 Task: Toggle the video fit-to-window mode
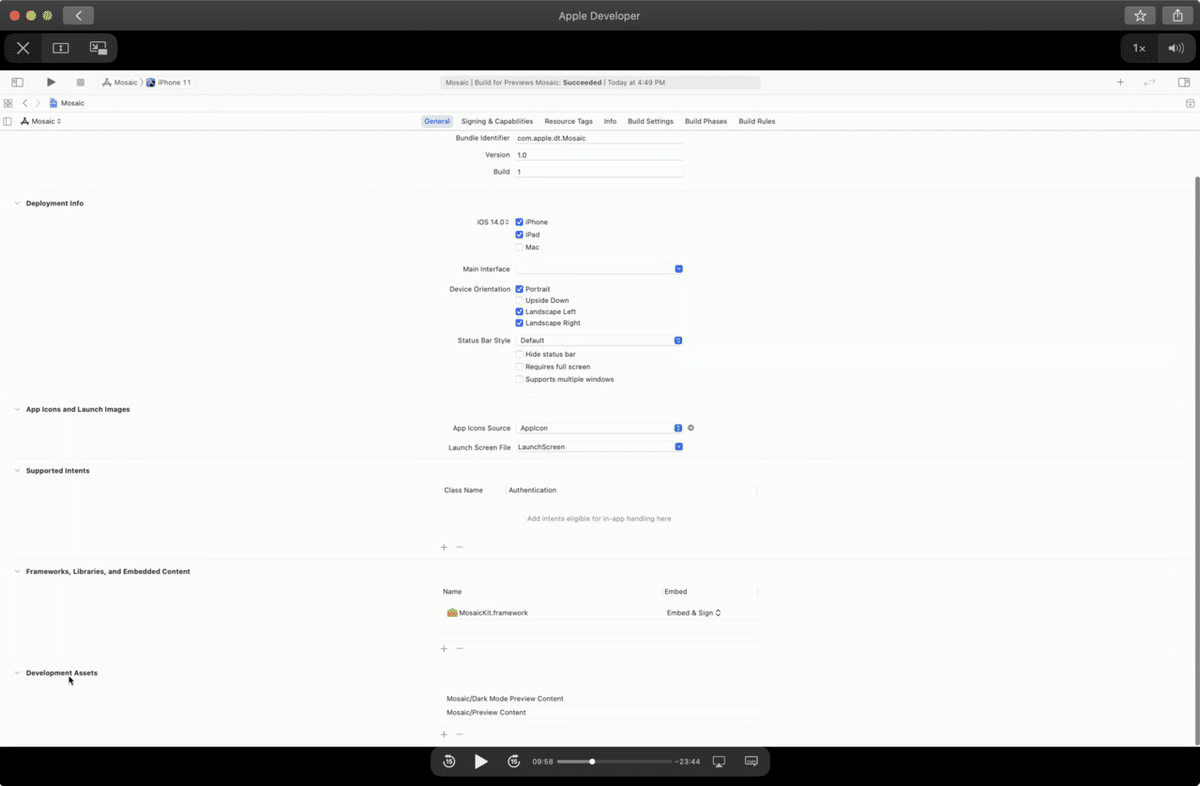point(60,48)
